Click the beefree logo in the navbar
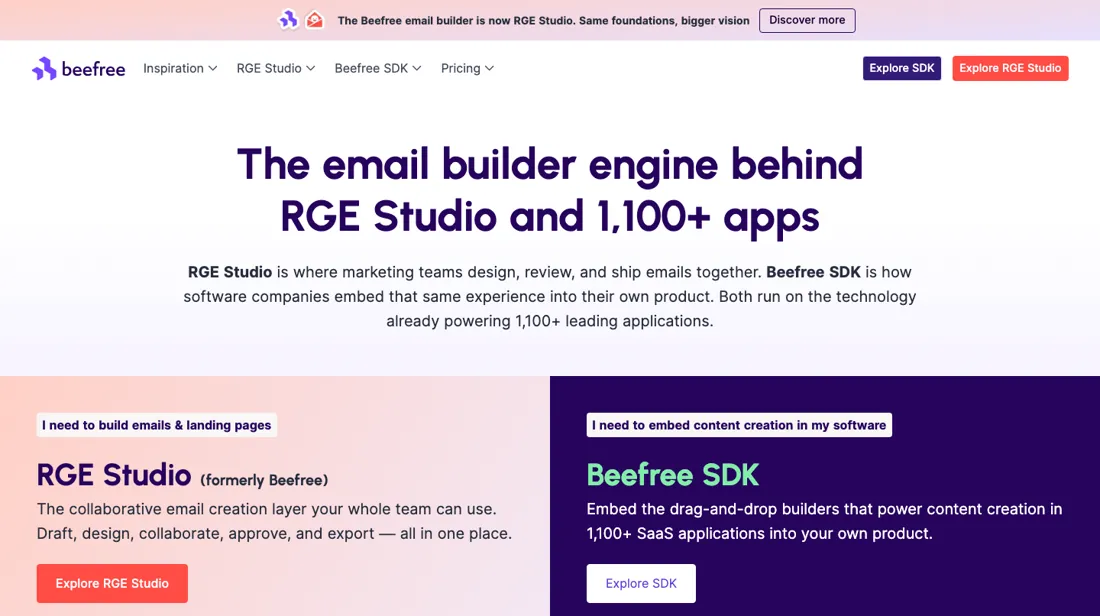The image size is (1100, 616). (79, 68)
